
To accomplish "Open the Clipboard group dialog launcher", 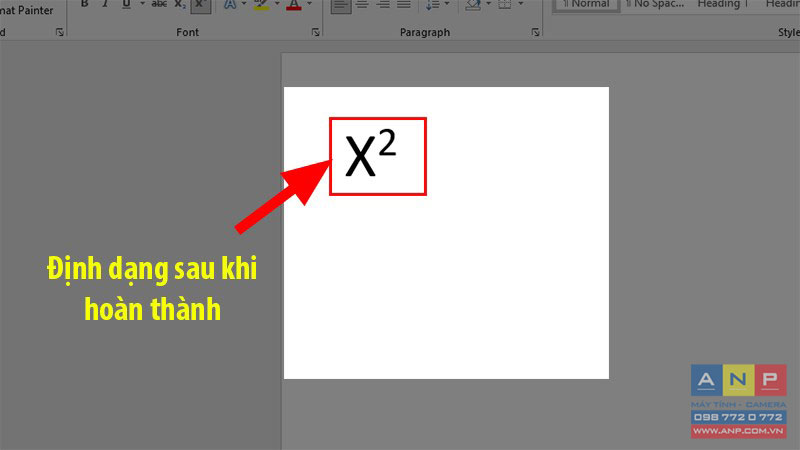I will pyautogui.click(x=60, y=32).
